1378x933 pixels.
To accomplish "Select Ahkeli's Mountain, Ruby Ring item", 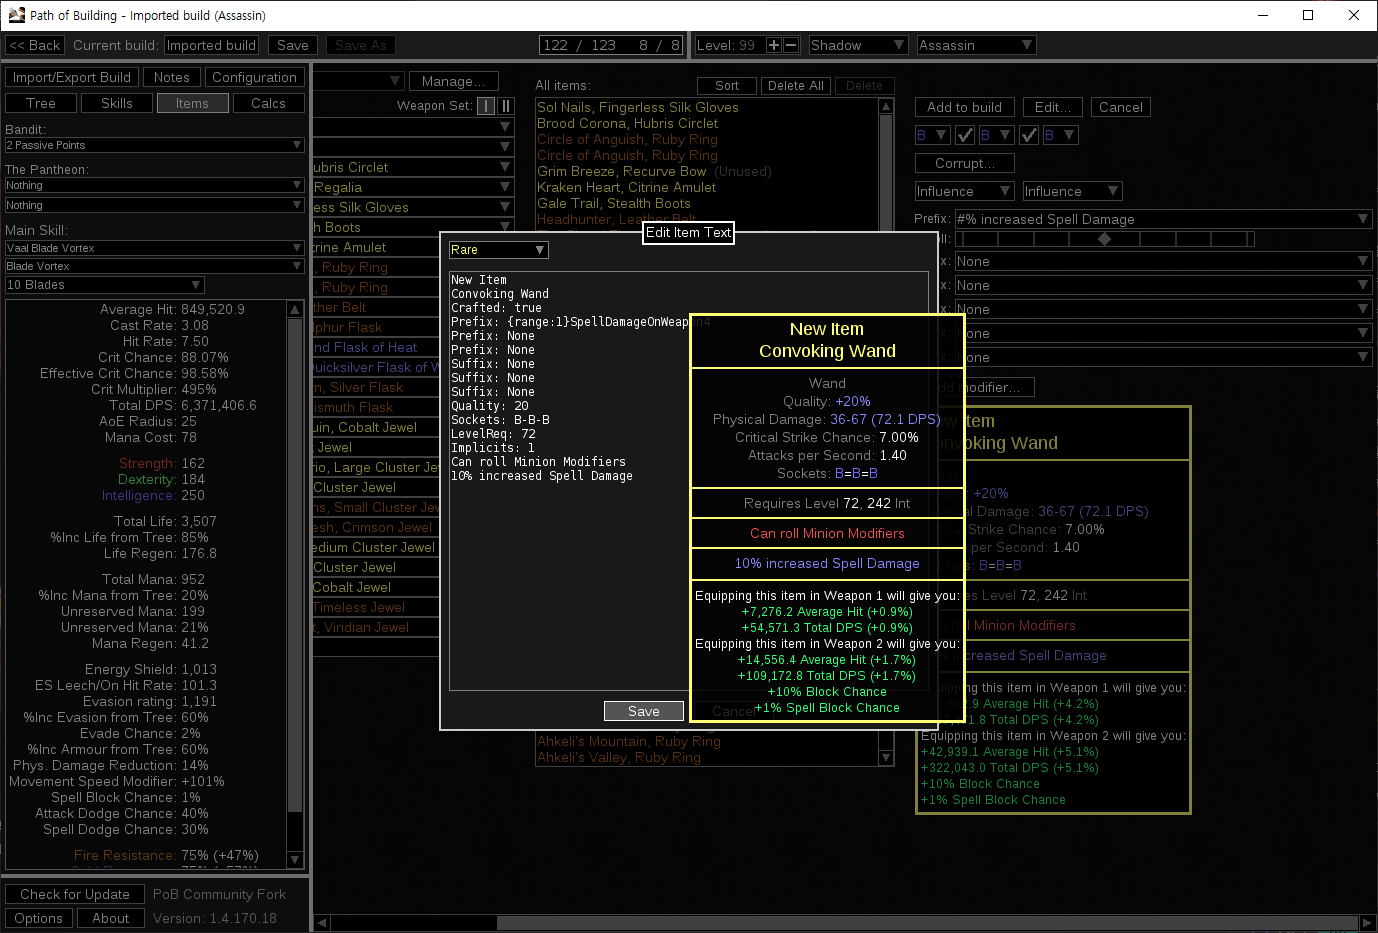I will coord(629,741).
